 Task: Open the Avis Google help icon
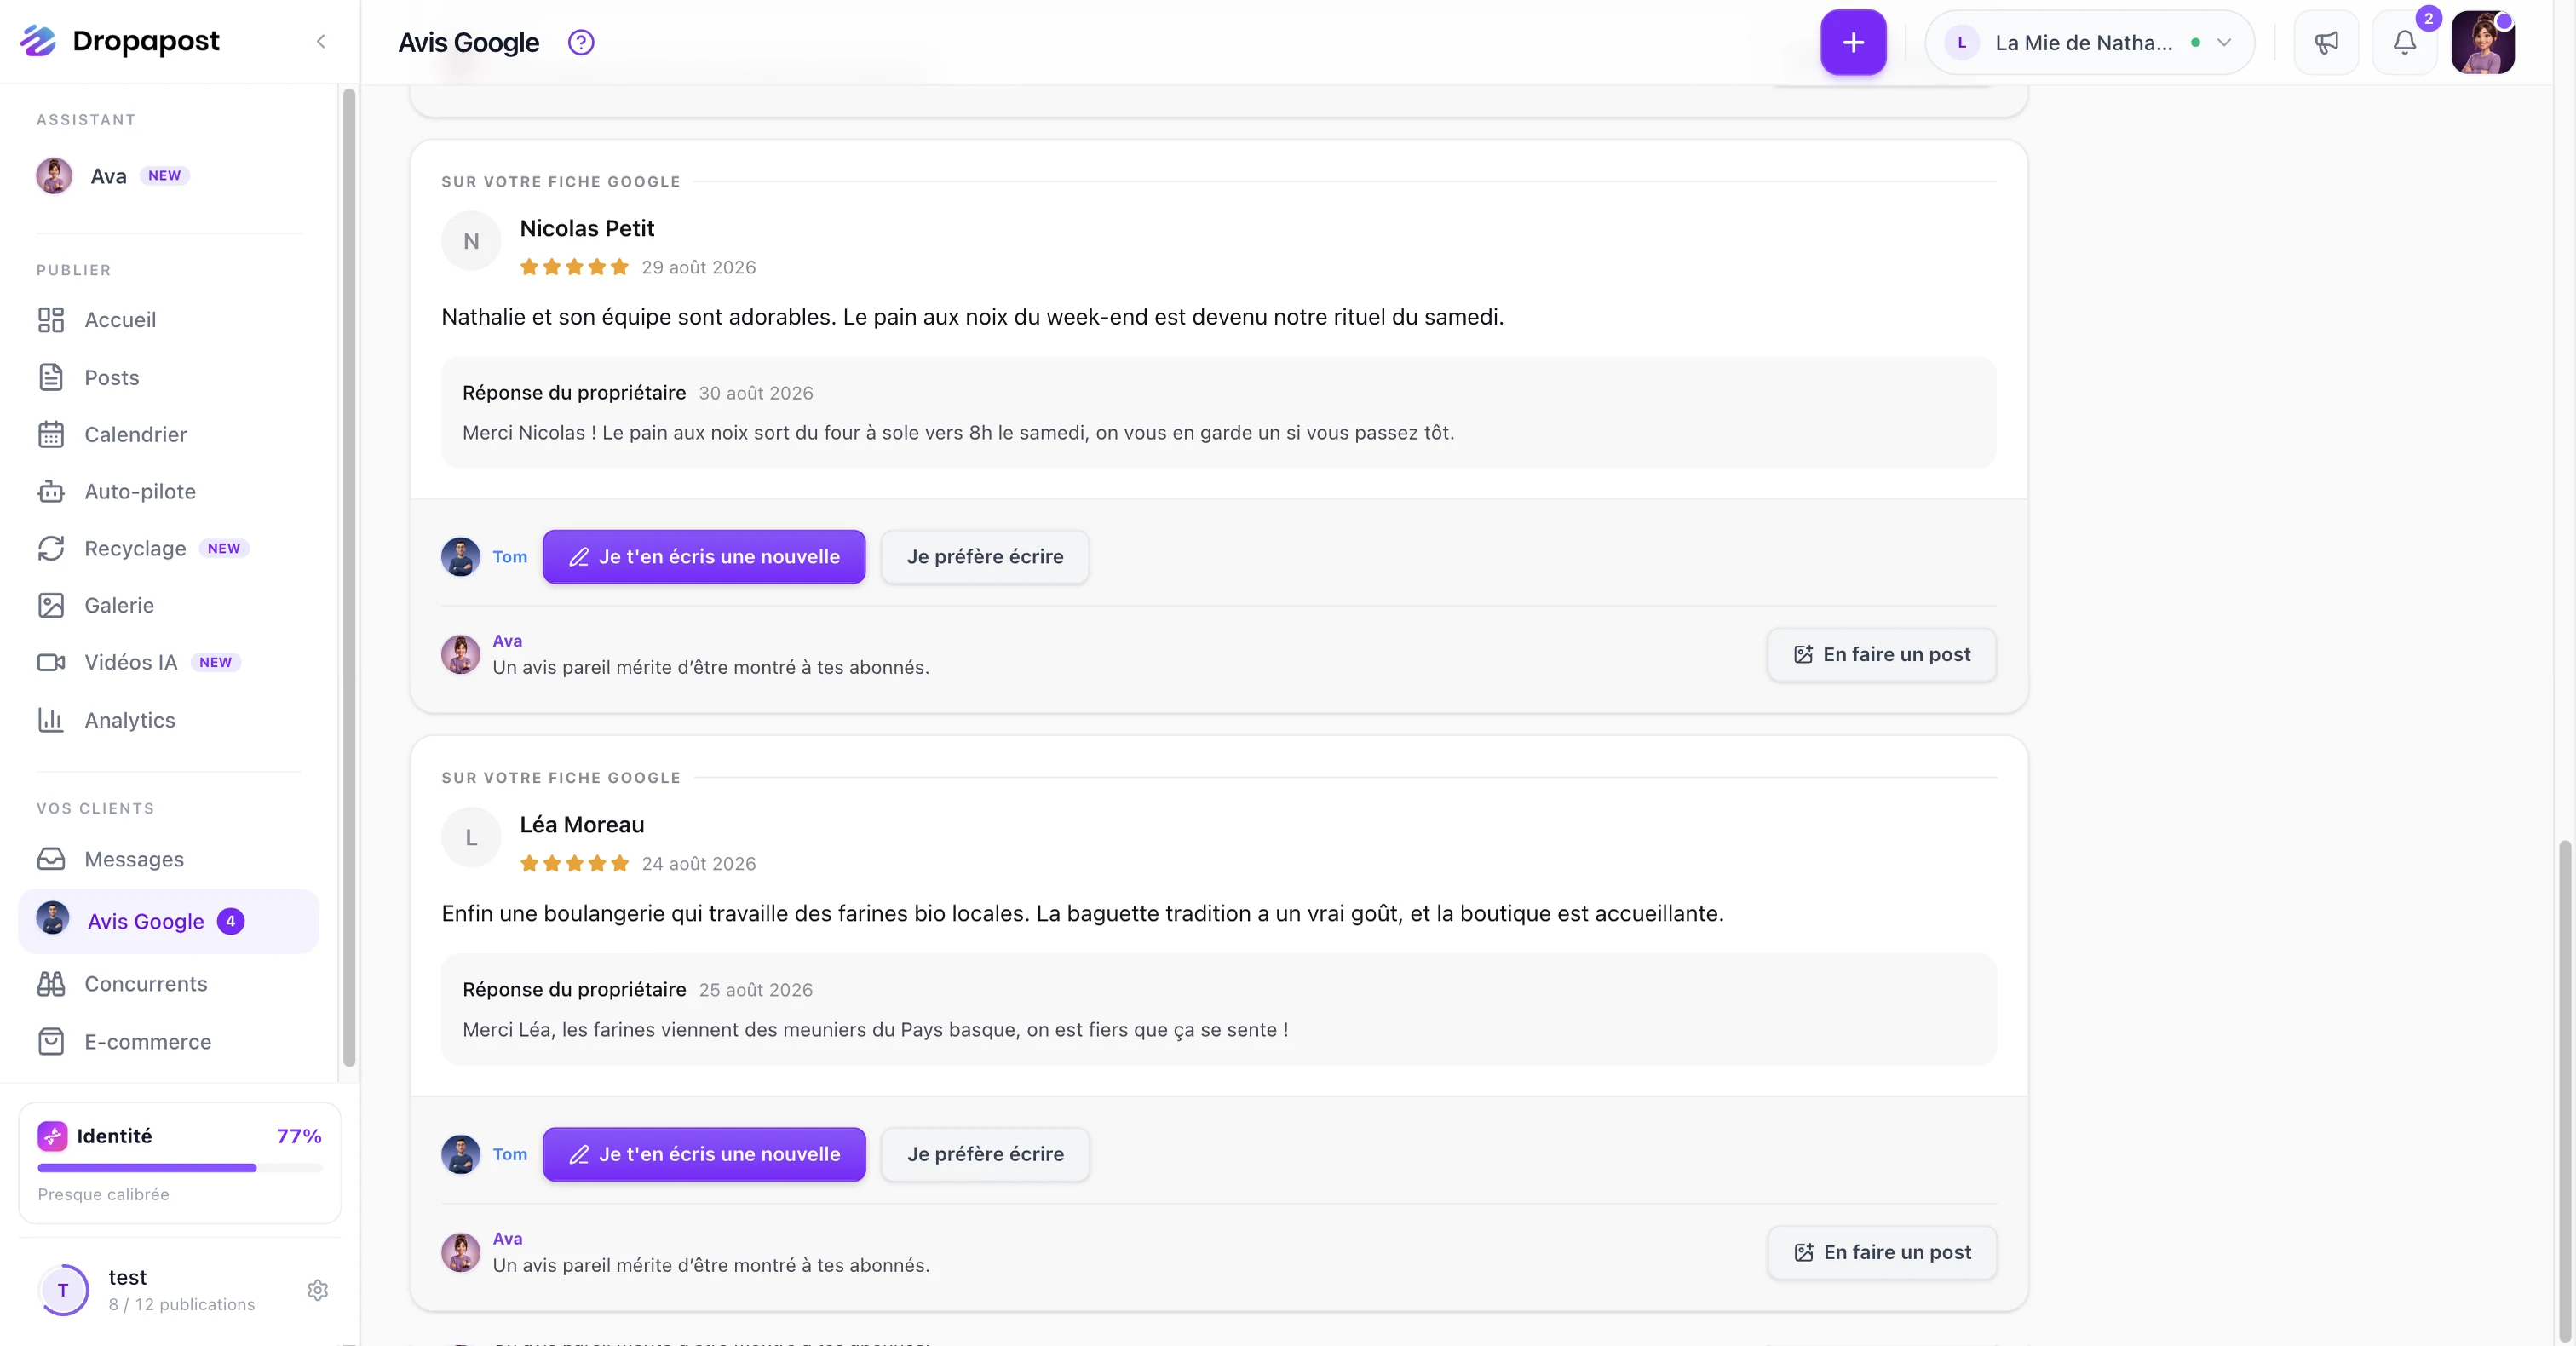click(x=581, y=42)
